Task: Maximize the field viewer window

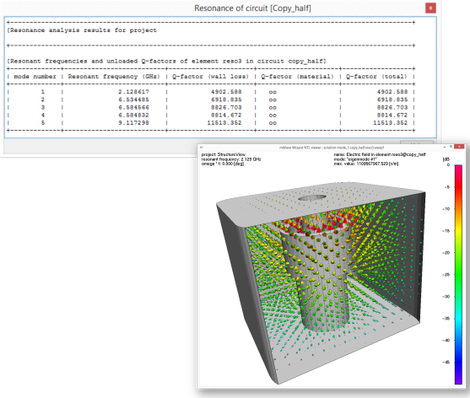Action: pos(451,147)
